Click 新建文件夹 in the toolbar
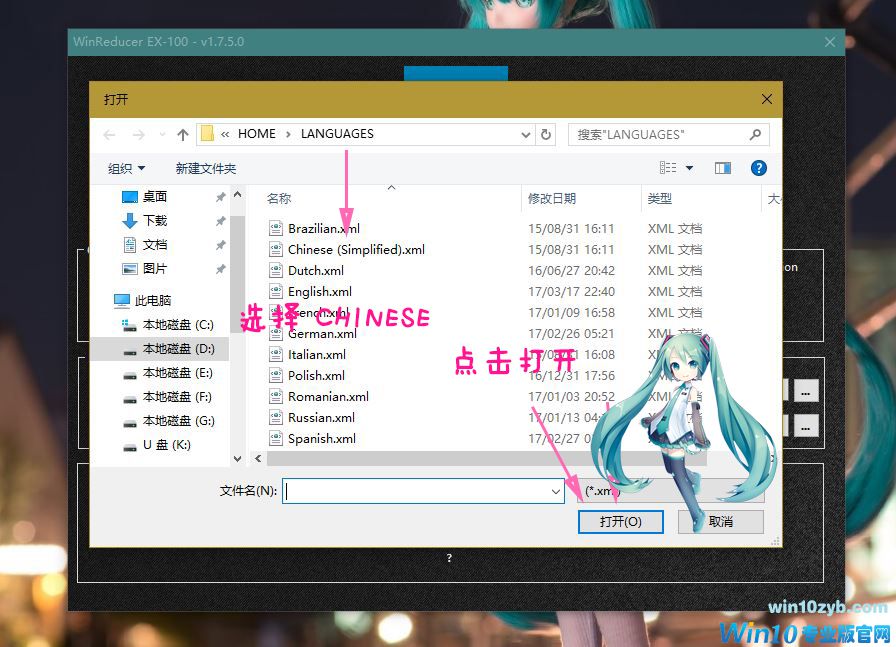 point(205,169)
